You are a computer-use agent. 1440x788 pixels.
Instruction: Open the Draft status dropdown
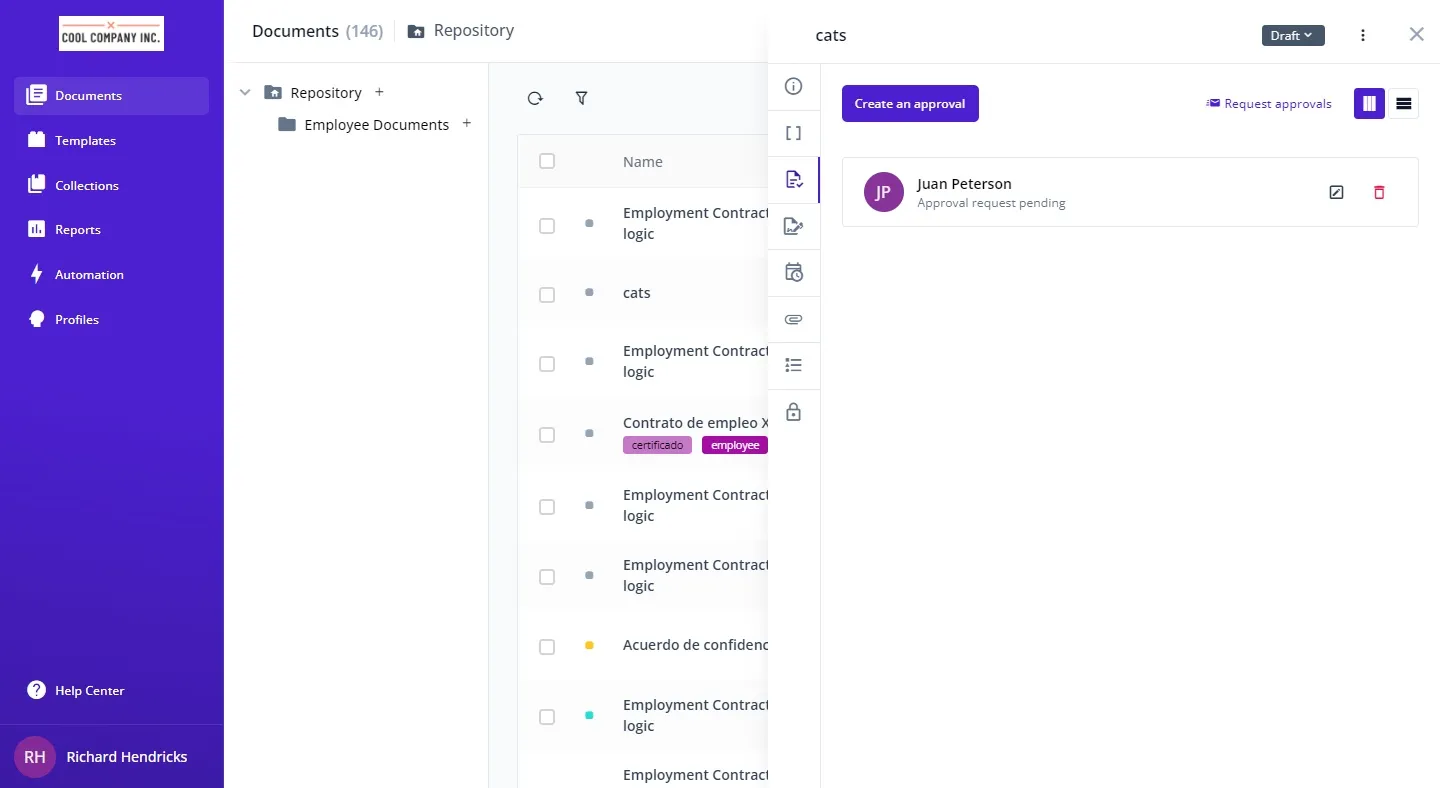1292,36
